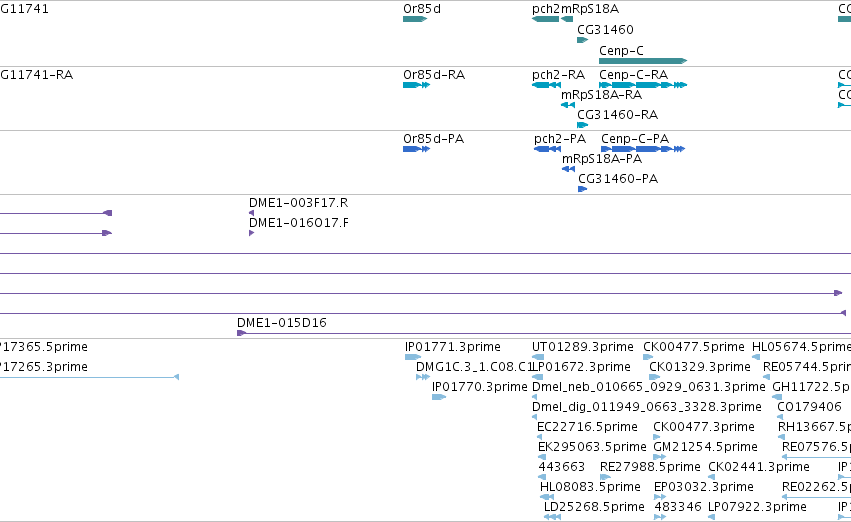This screenshot has height=522, width=851.
Task: Click the Or85d gene label
Action: (422, 9)
